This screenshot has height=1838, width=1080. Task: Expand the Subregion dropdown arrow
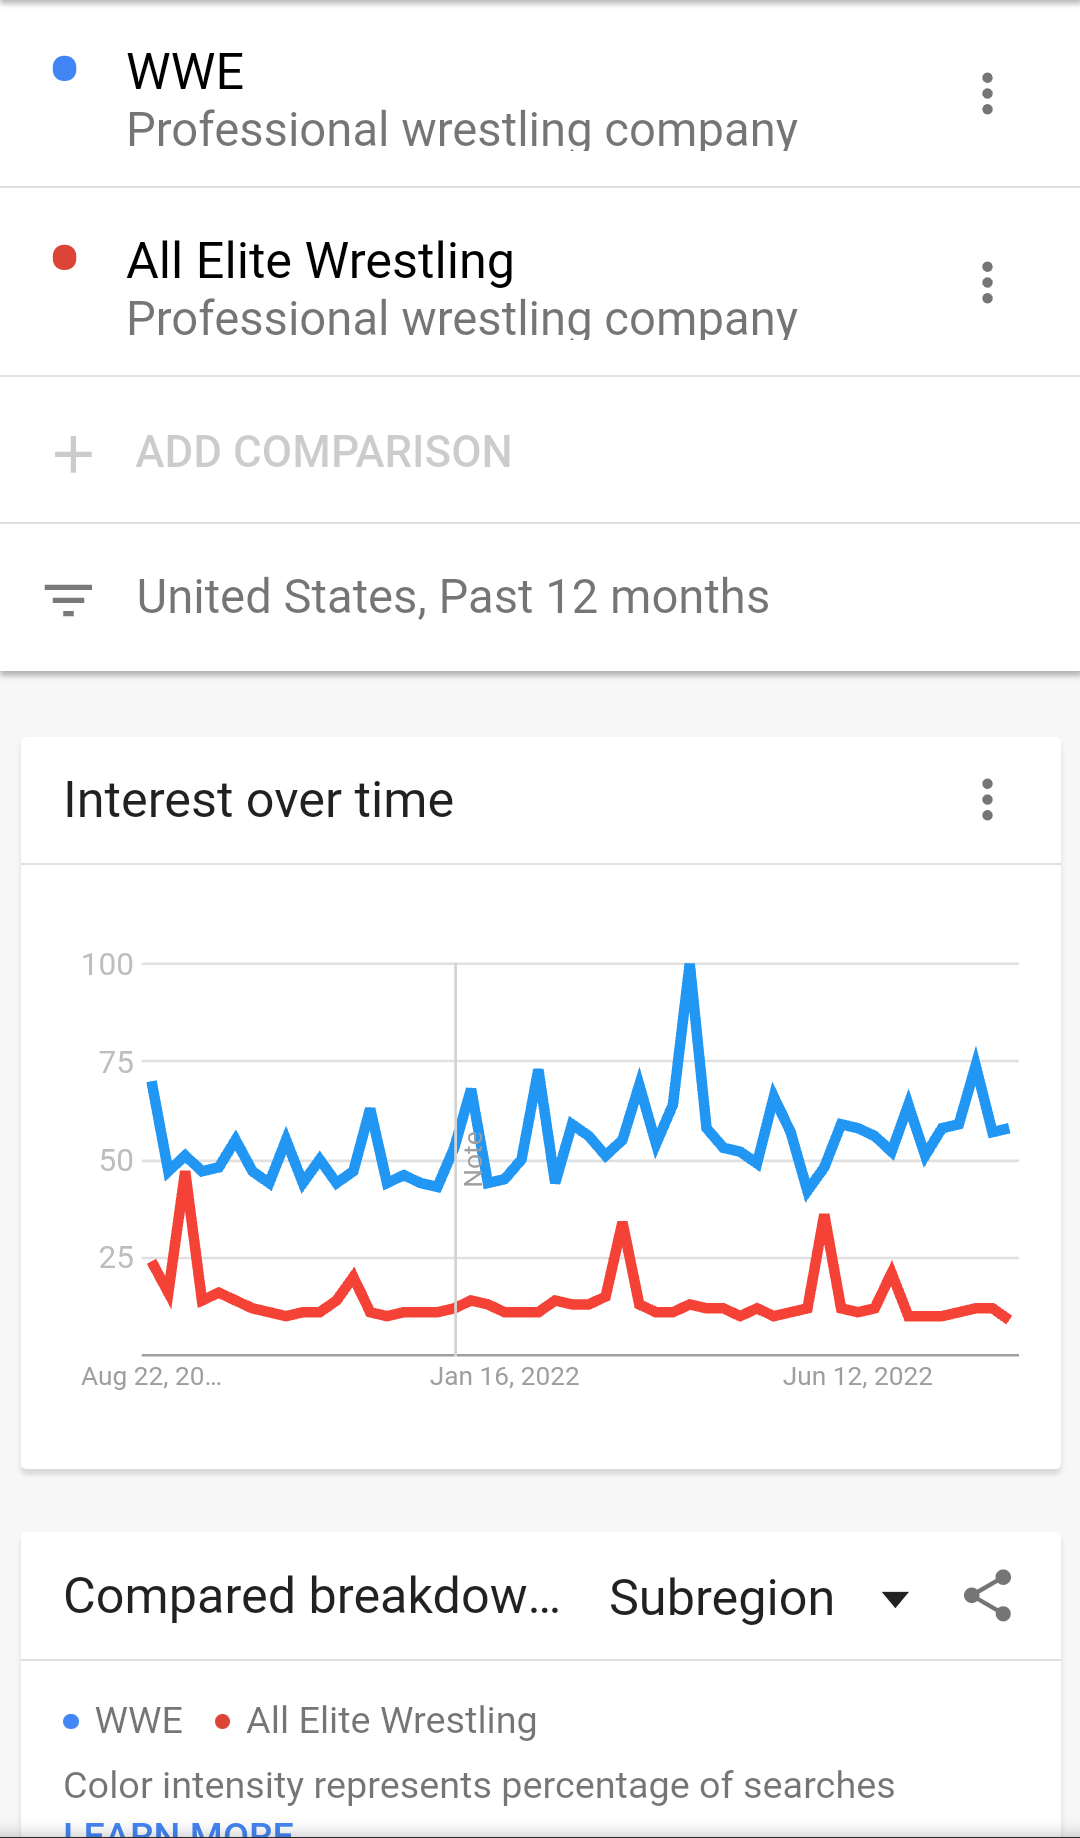pos(895,1598)
